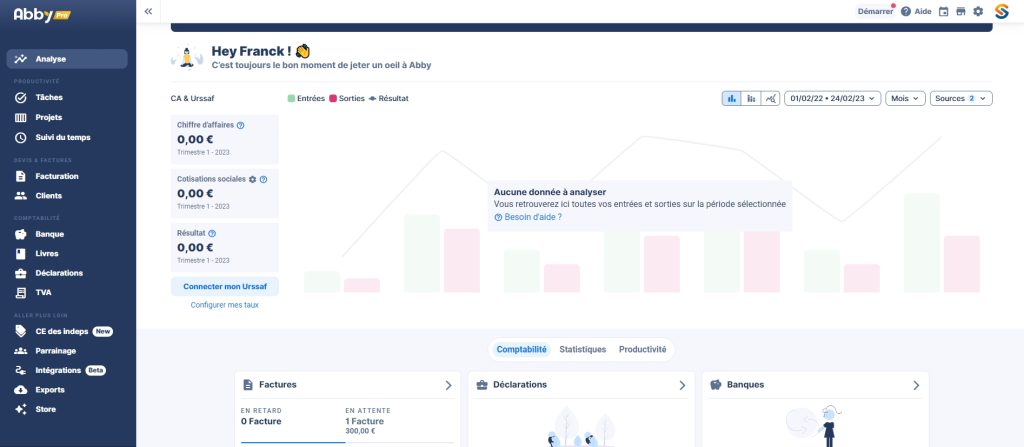Expand the Déclarations card chevron

[682, 386]
